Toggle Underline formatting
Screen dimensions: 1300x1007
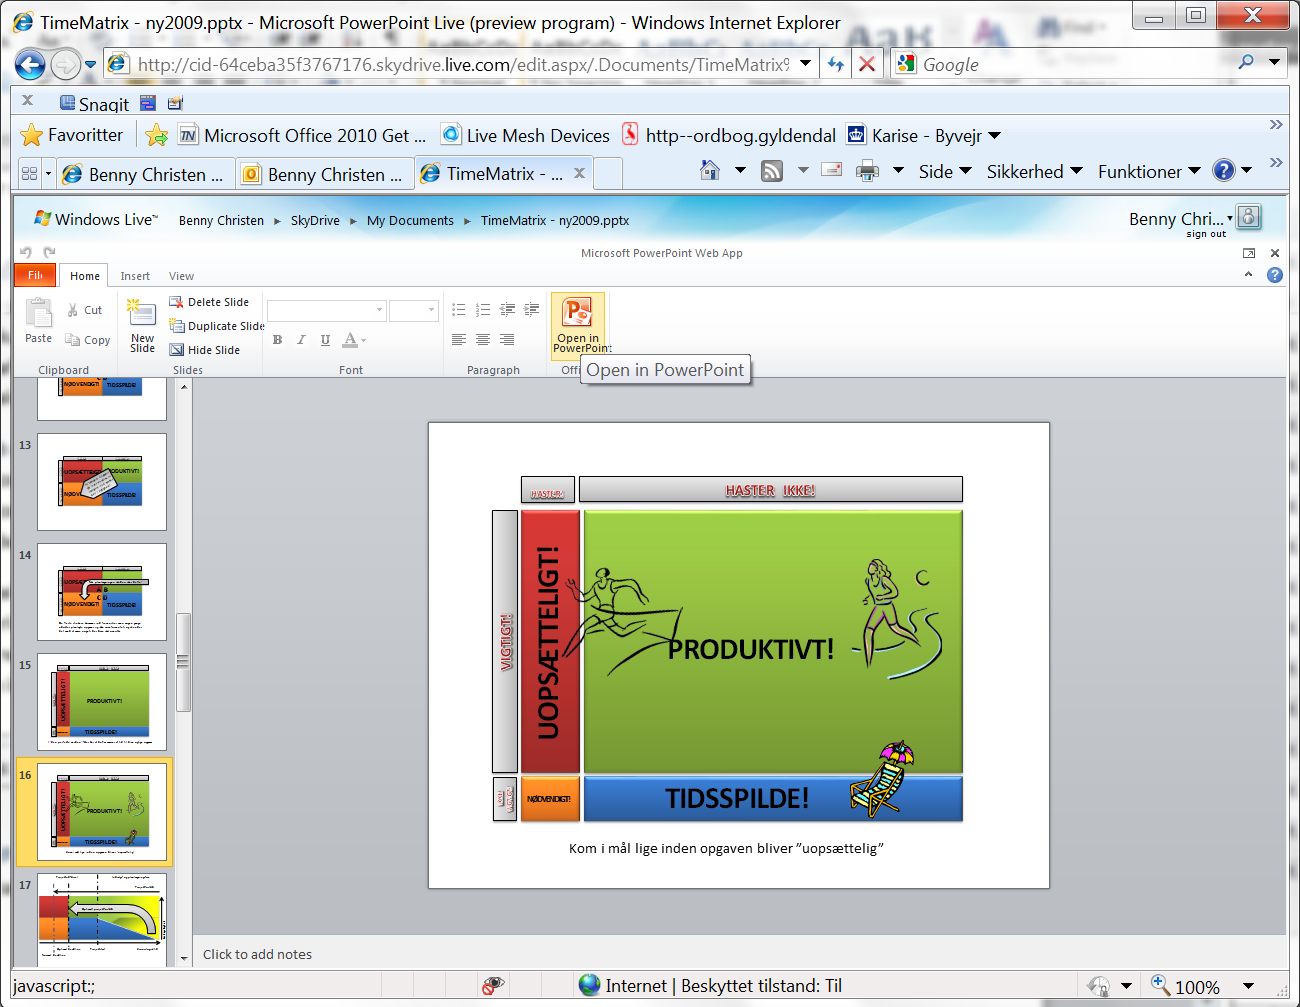[x=325, y=340]
